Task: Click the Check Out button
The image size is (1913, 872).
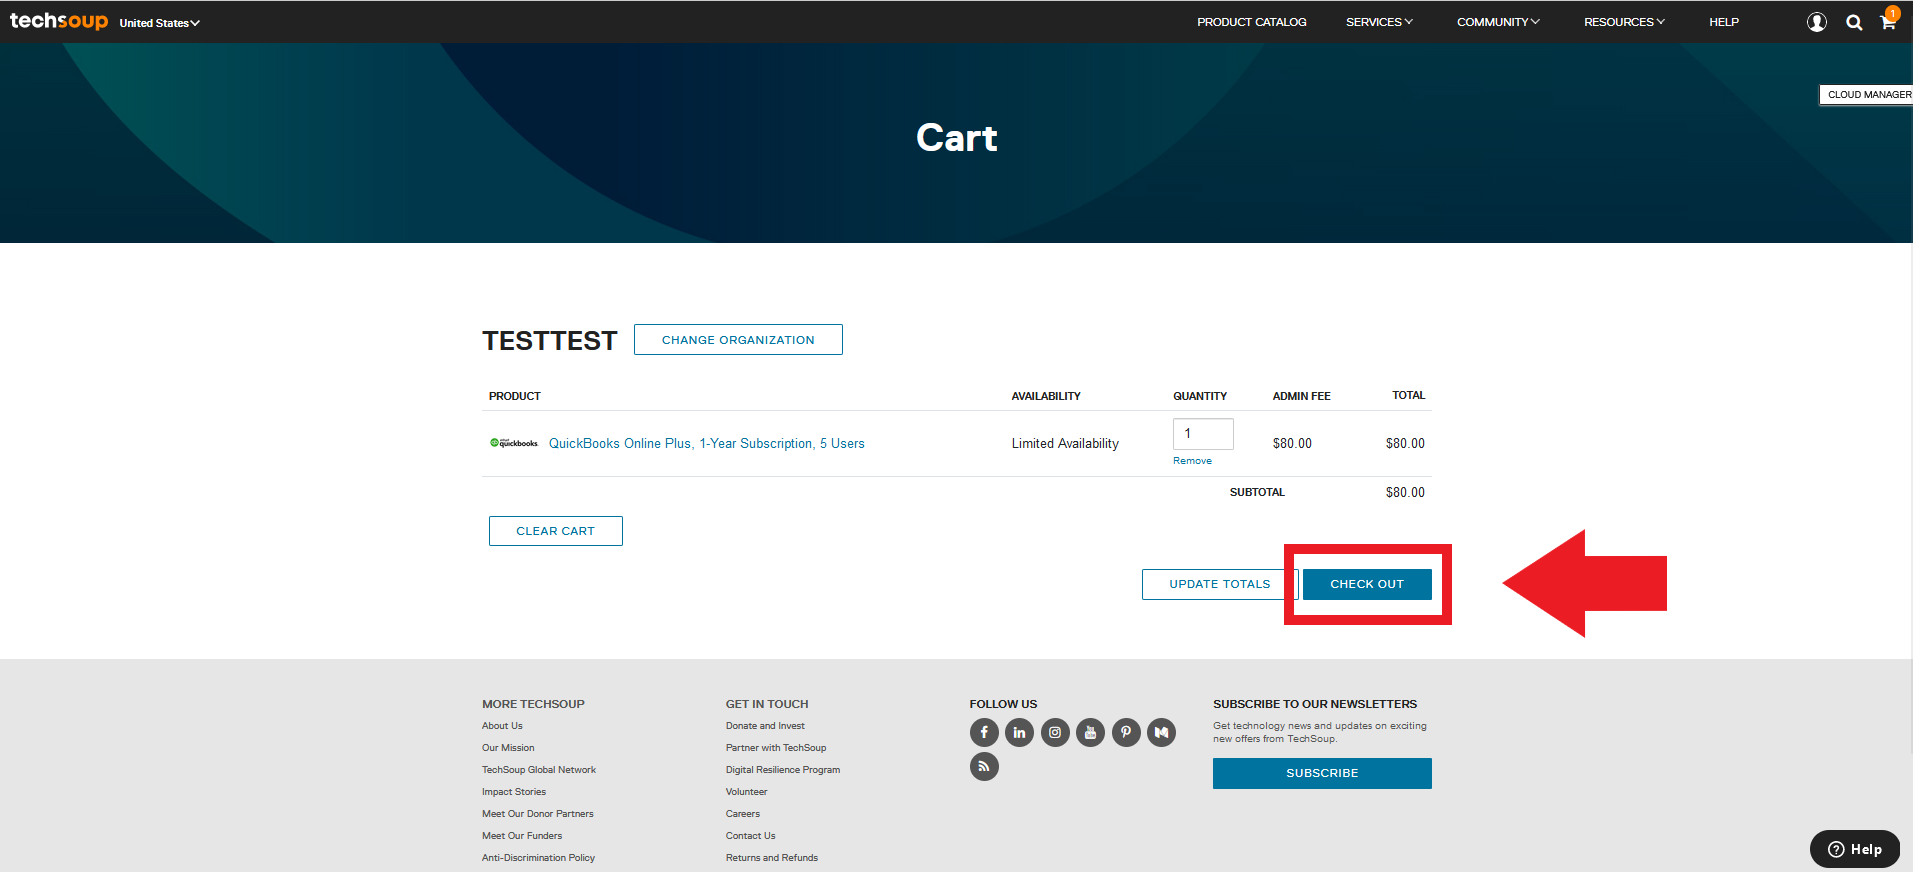Action: click(1367, 584)
